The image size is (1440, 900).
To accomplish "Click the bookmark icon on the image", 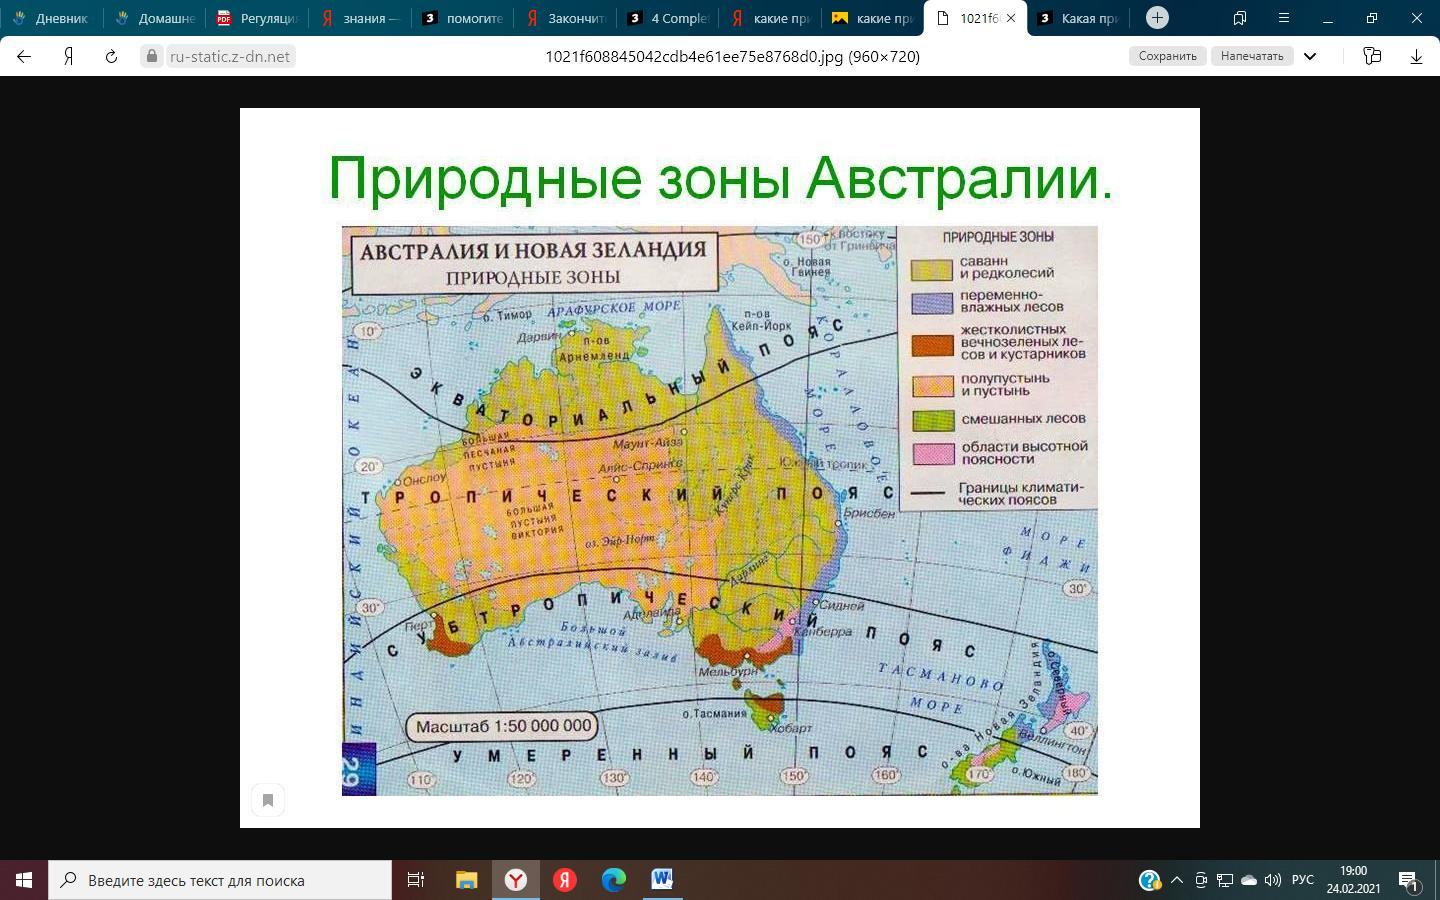I will pos(267,800).
